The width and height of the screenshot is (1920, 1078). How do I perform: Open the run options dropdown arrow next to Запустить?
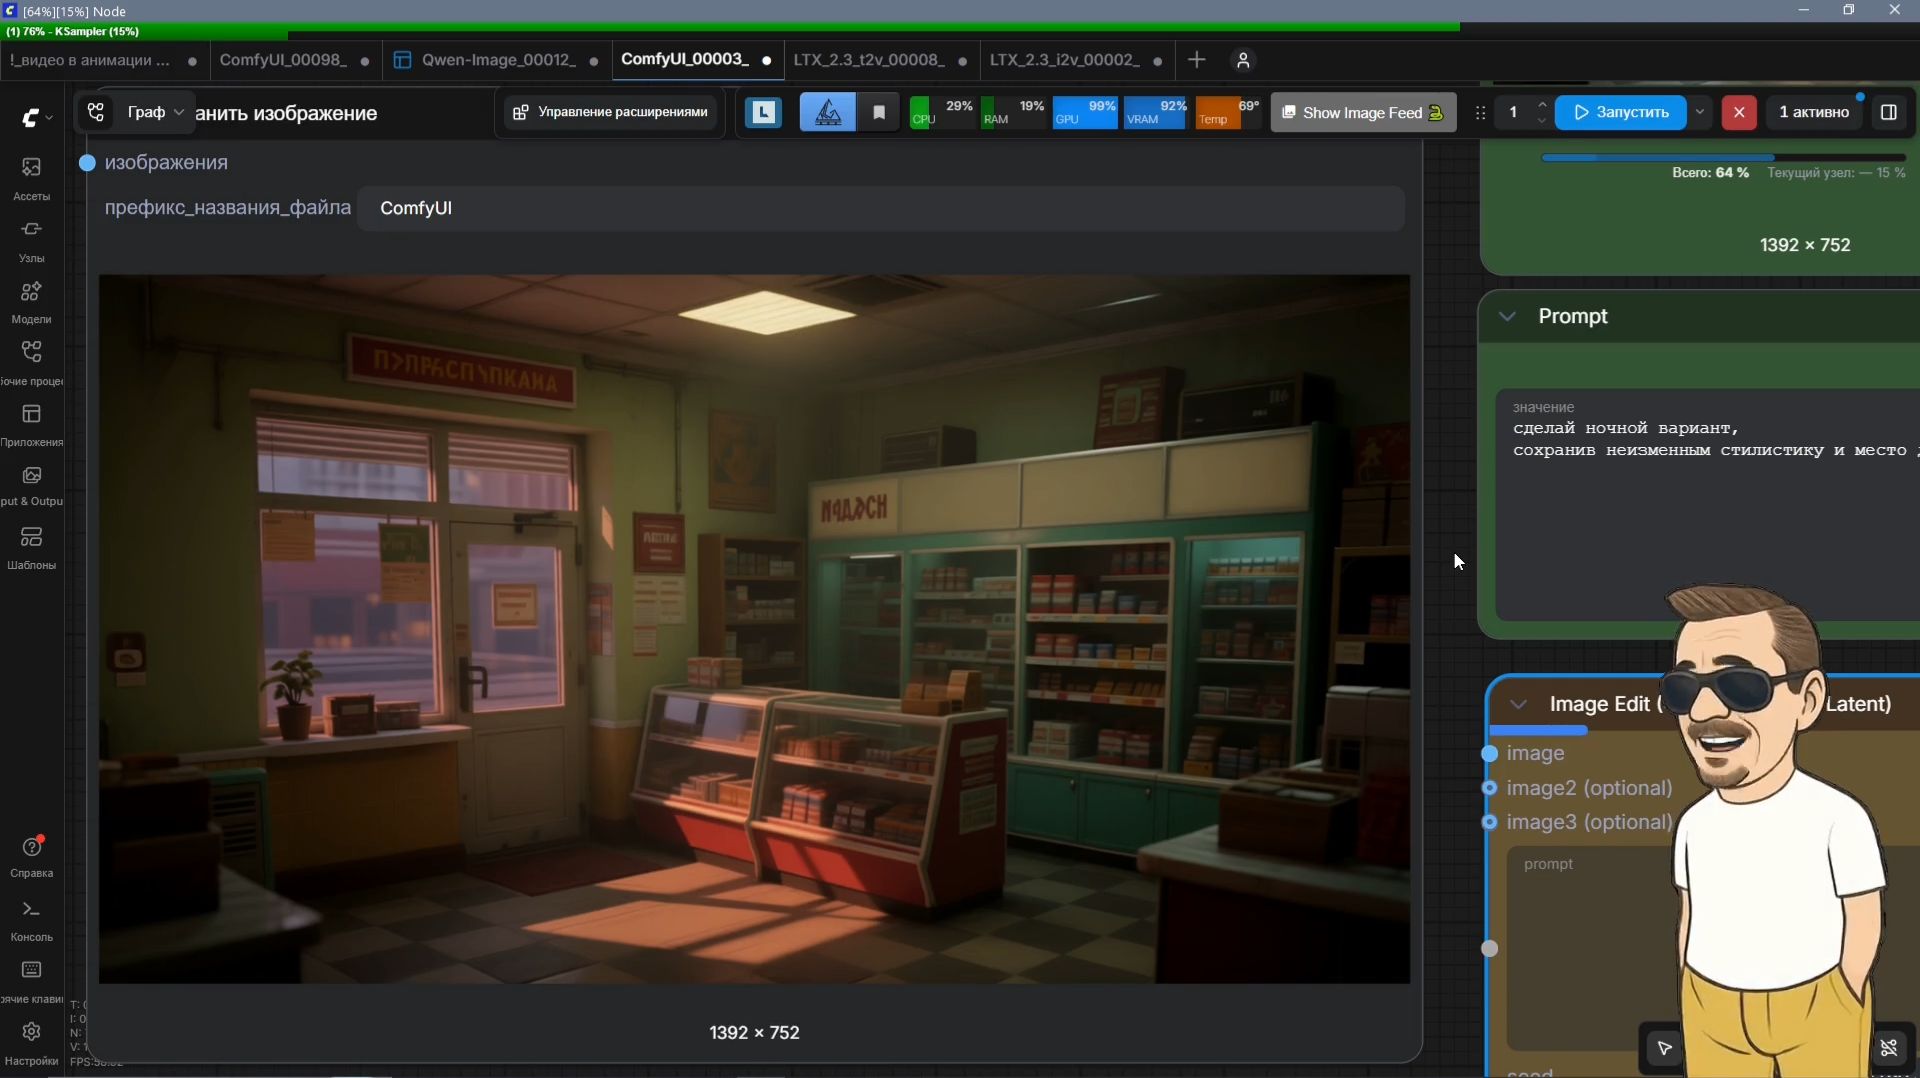coord(1700,113)
